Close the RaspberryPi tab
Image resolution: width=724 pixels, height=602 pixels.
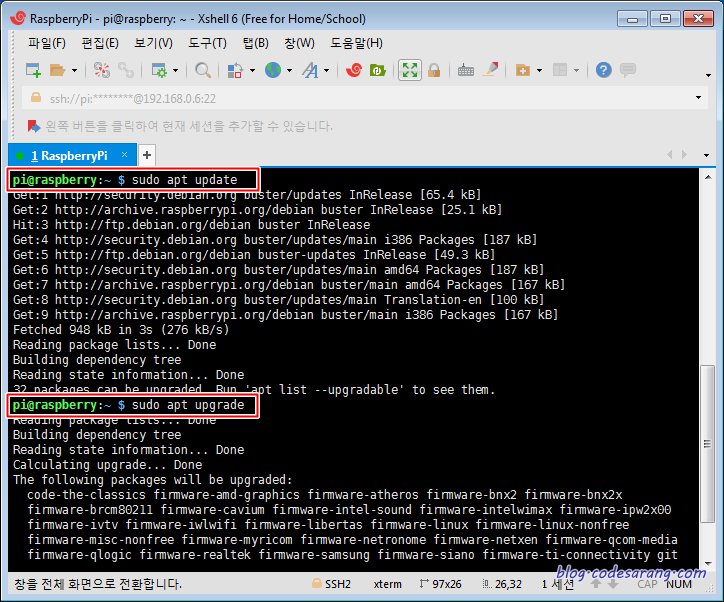point(124,155)
